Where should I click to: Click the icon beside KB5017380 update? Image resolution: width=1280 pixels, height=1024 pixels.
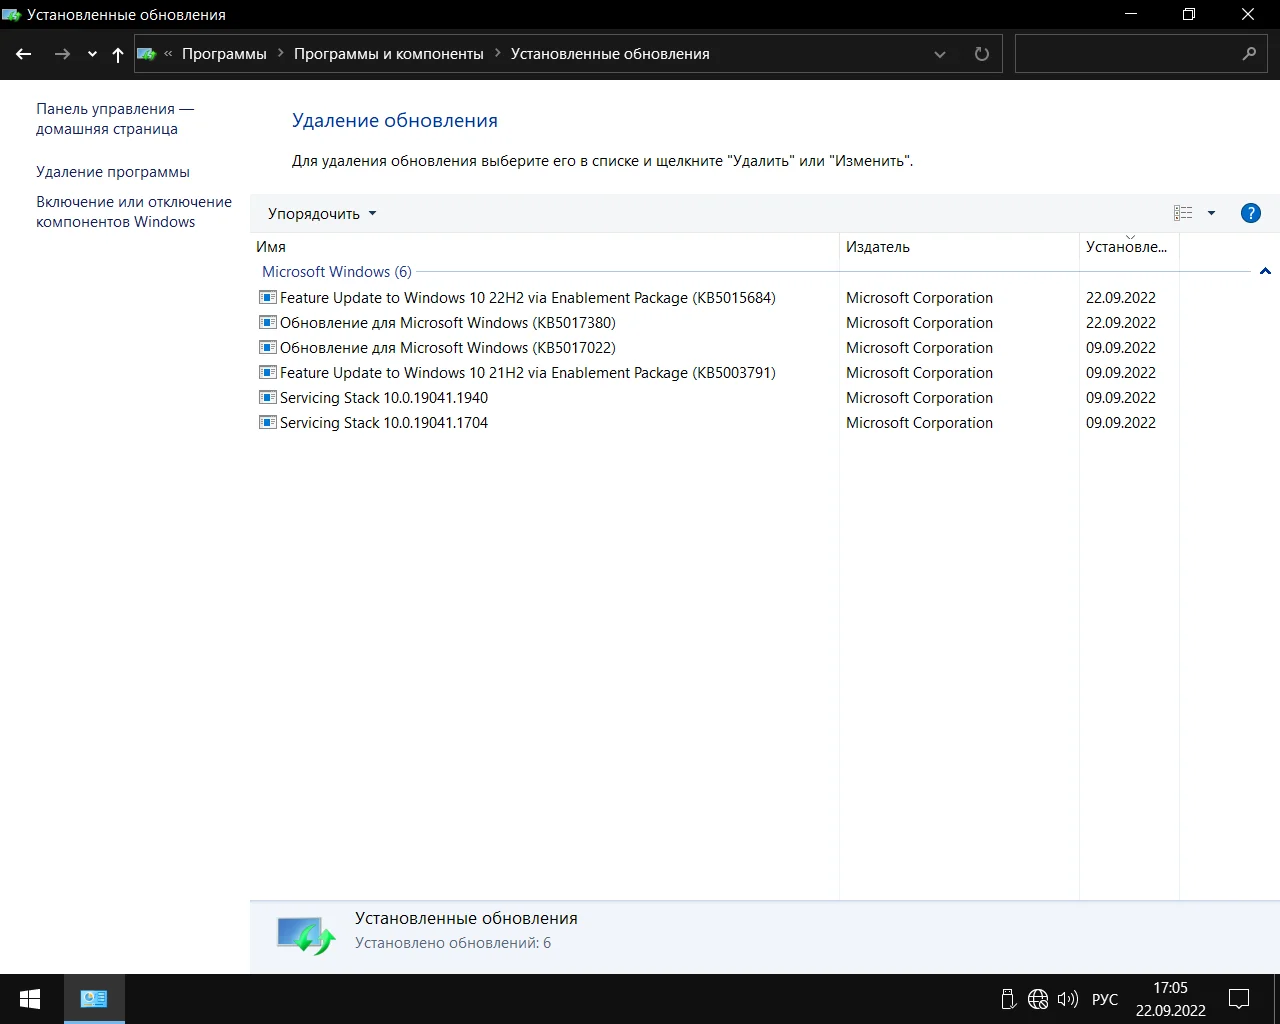pos(267,322)
